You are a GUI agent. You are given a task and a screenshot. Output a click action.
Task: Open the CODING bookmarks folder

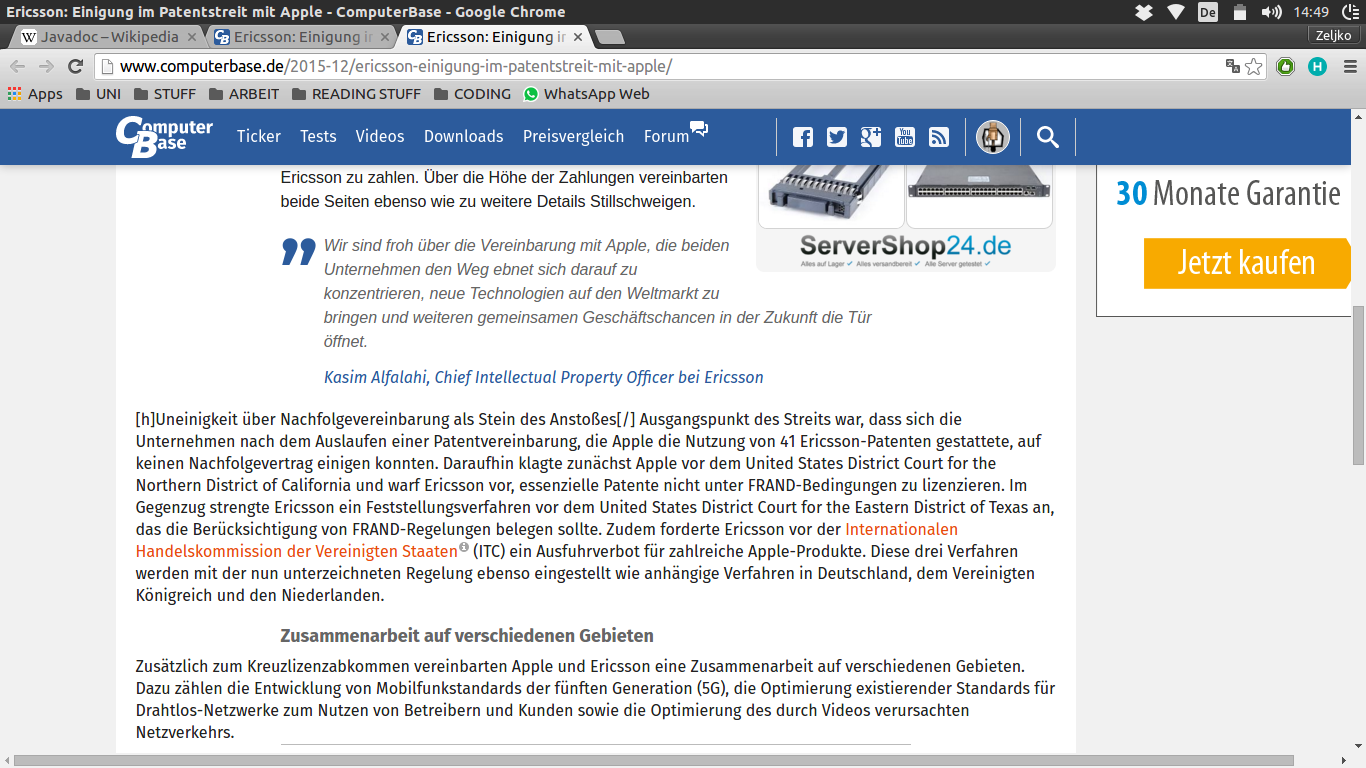point(472,94)
